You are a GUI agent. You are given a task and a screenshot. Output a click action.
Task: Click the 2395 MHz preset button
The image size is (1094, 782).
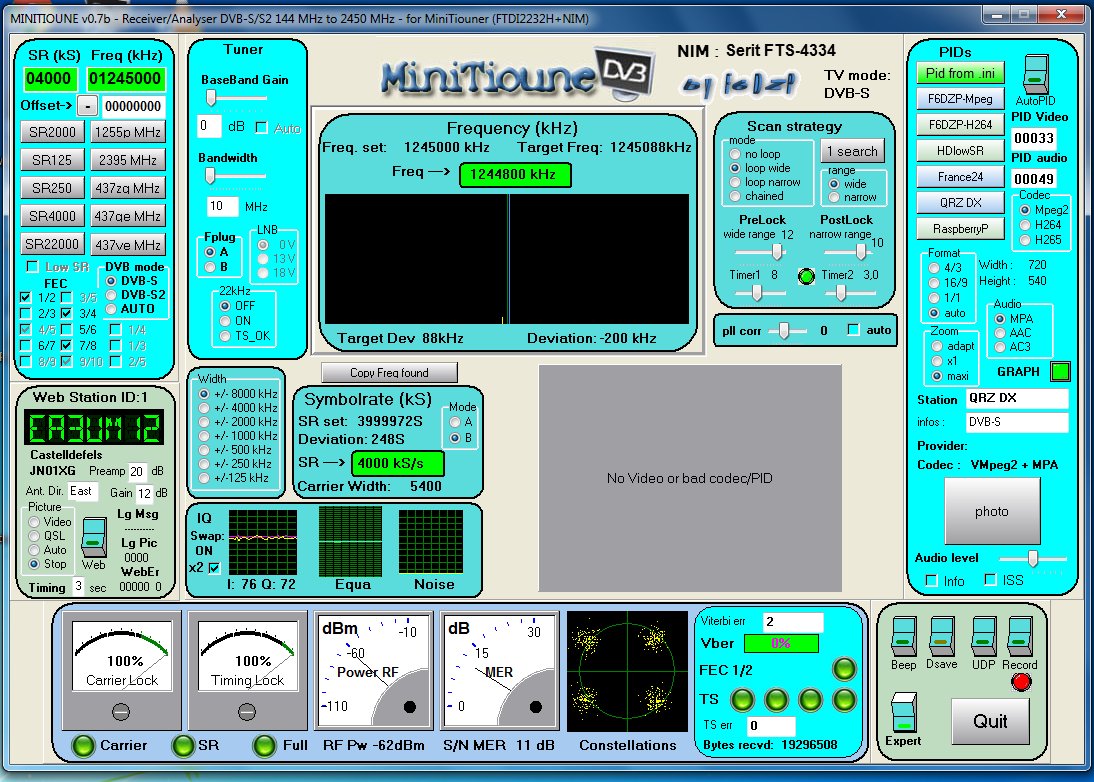coord(128,160)
